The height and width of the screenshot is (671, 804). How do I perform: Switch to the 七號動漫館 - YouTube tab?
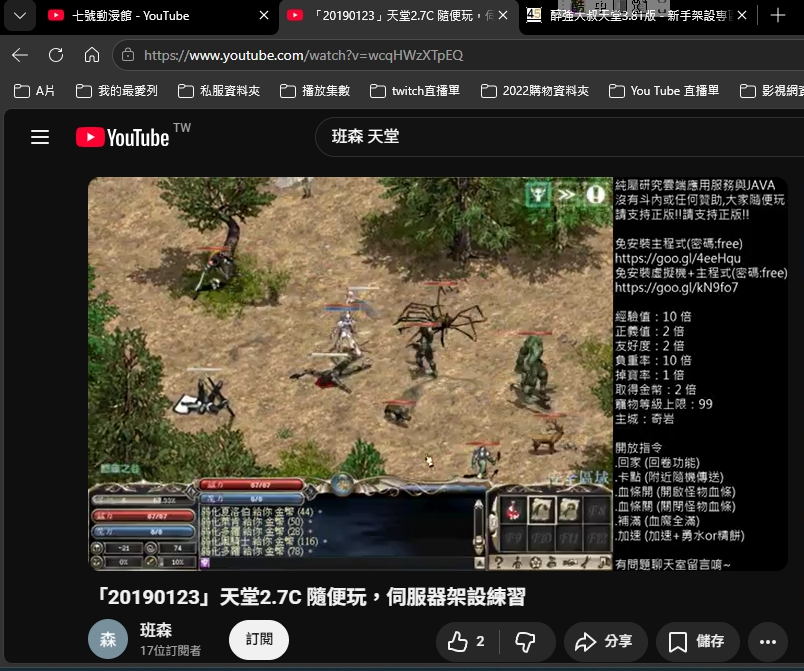click(x=158, y=16)
